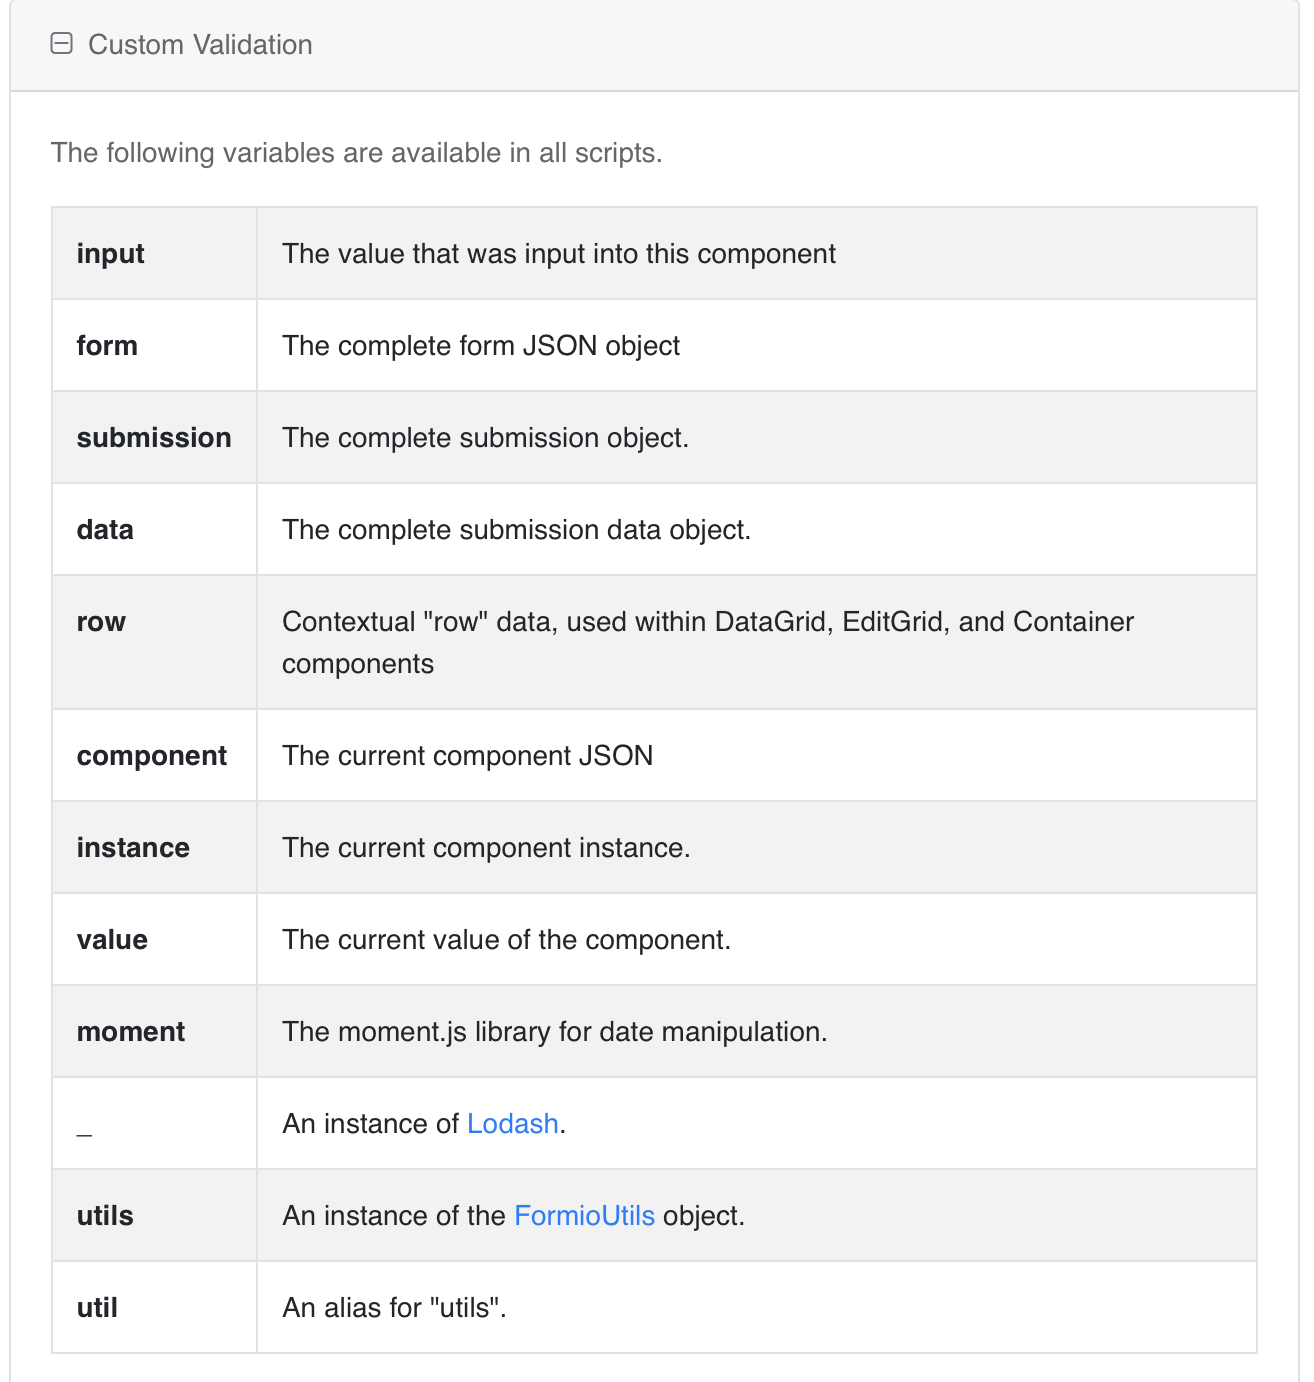Click the moment.js library description text
The height and width of the screenshot is (1382, 1314).
pos(555,1031)
